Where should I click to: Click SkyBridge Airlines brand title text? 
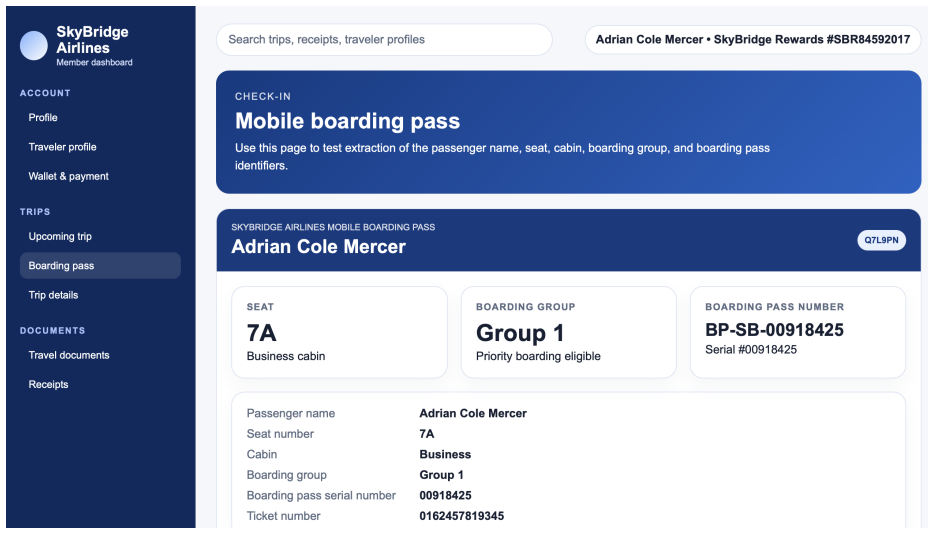point(92,40)
